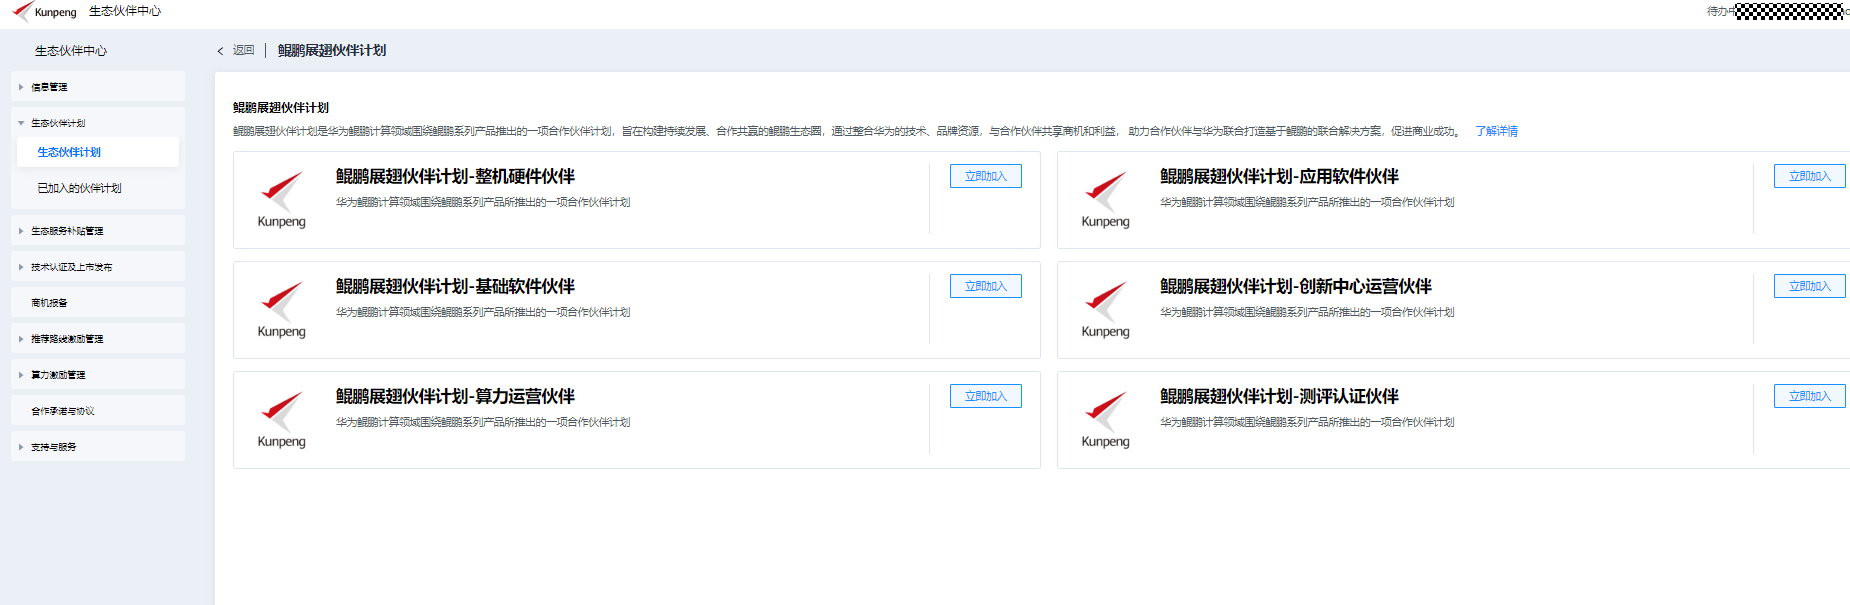Click 立即加入 on the 算力运营伙伴 card
The image size is (1850, 605).
[x=986, y=396]
